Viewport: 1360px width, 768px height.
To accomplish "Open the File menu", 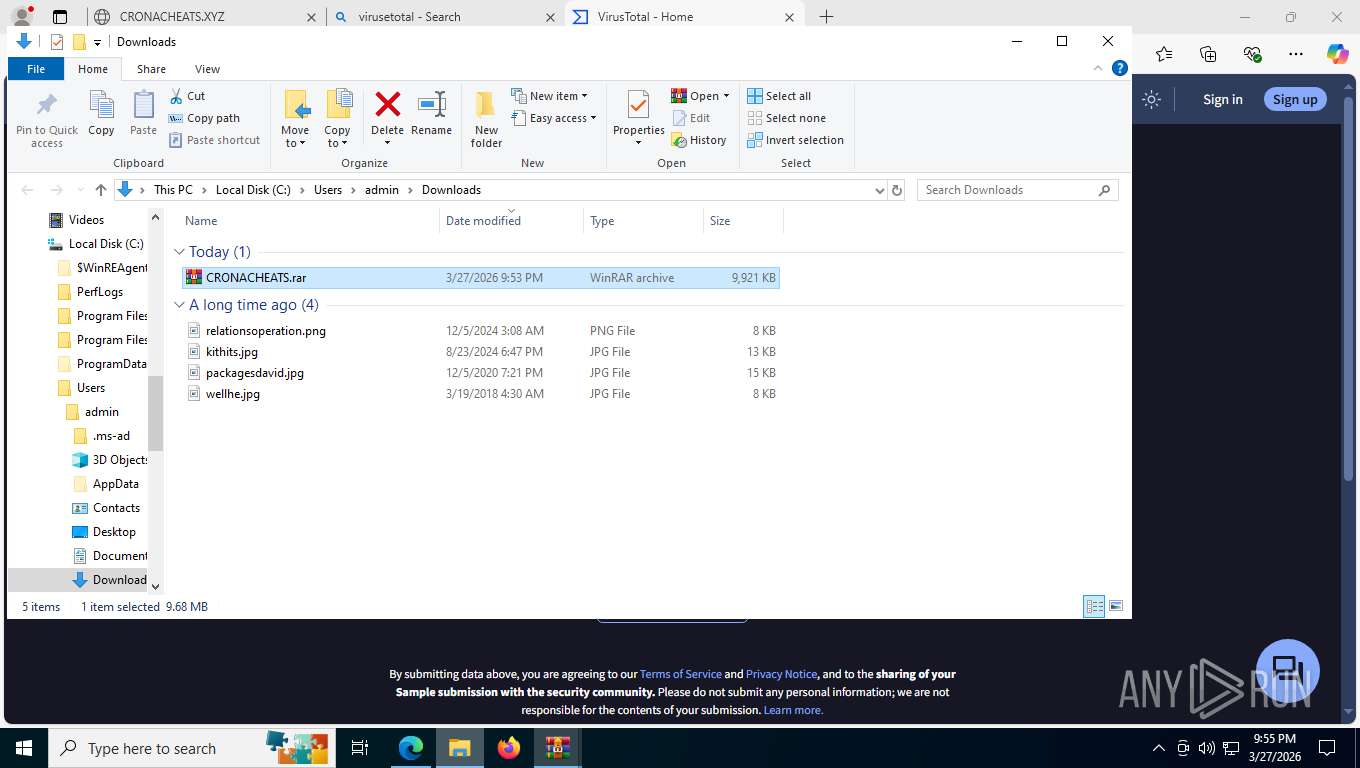I will click(x=36, y=69).
